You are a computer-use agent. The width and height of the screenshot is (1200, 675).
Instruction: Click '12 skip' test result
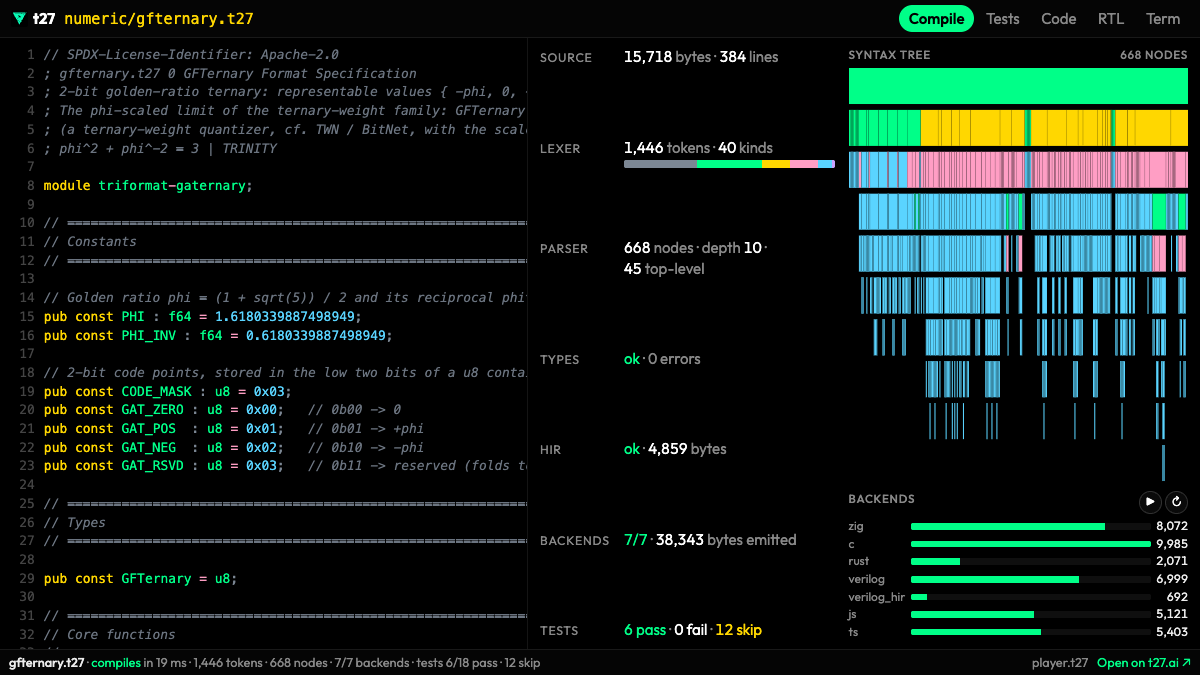click(739, 630)
